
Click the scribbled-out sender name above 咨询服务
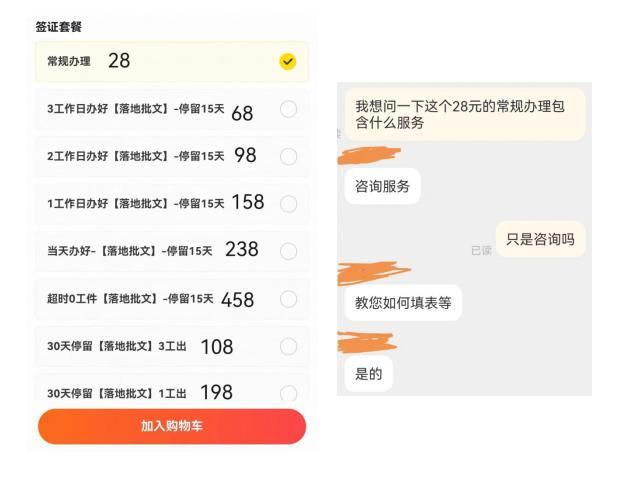370,155
